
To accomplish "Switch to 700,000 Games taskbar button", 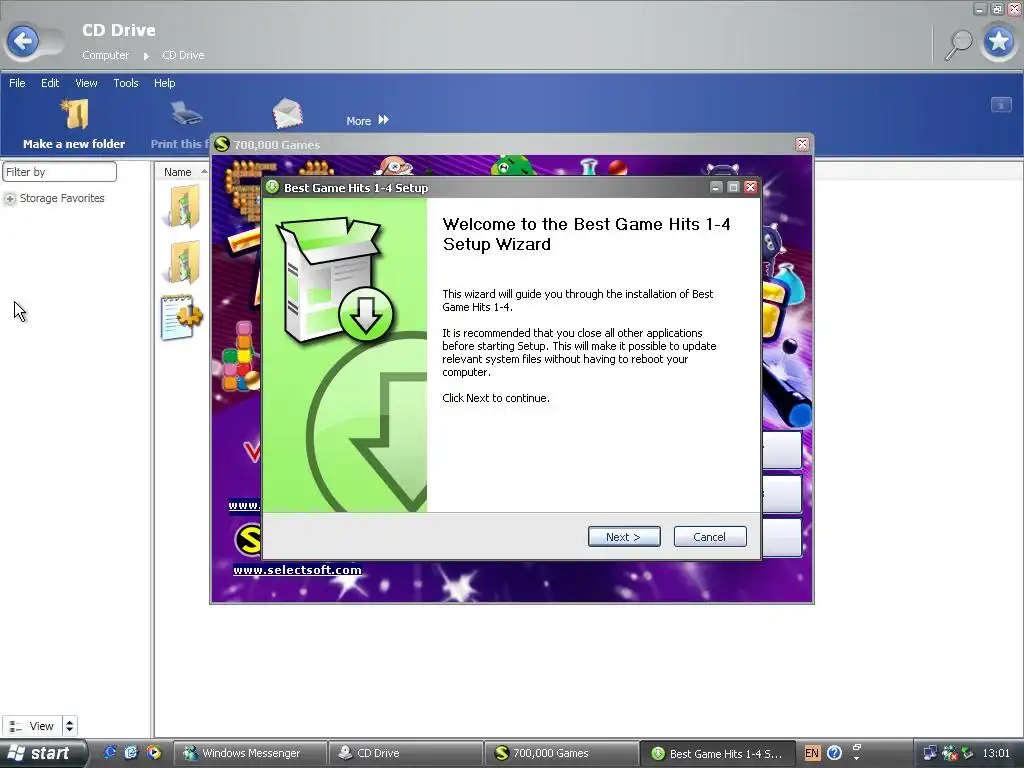I will tap(560, 753).
